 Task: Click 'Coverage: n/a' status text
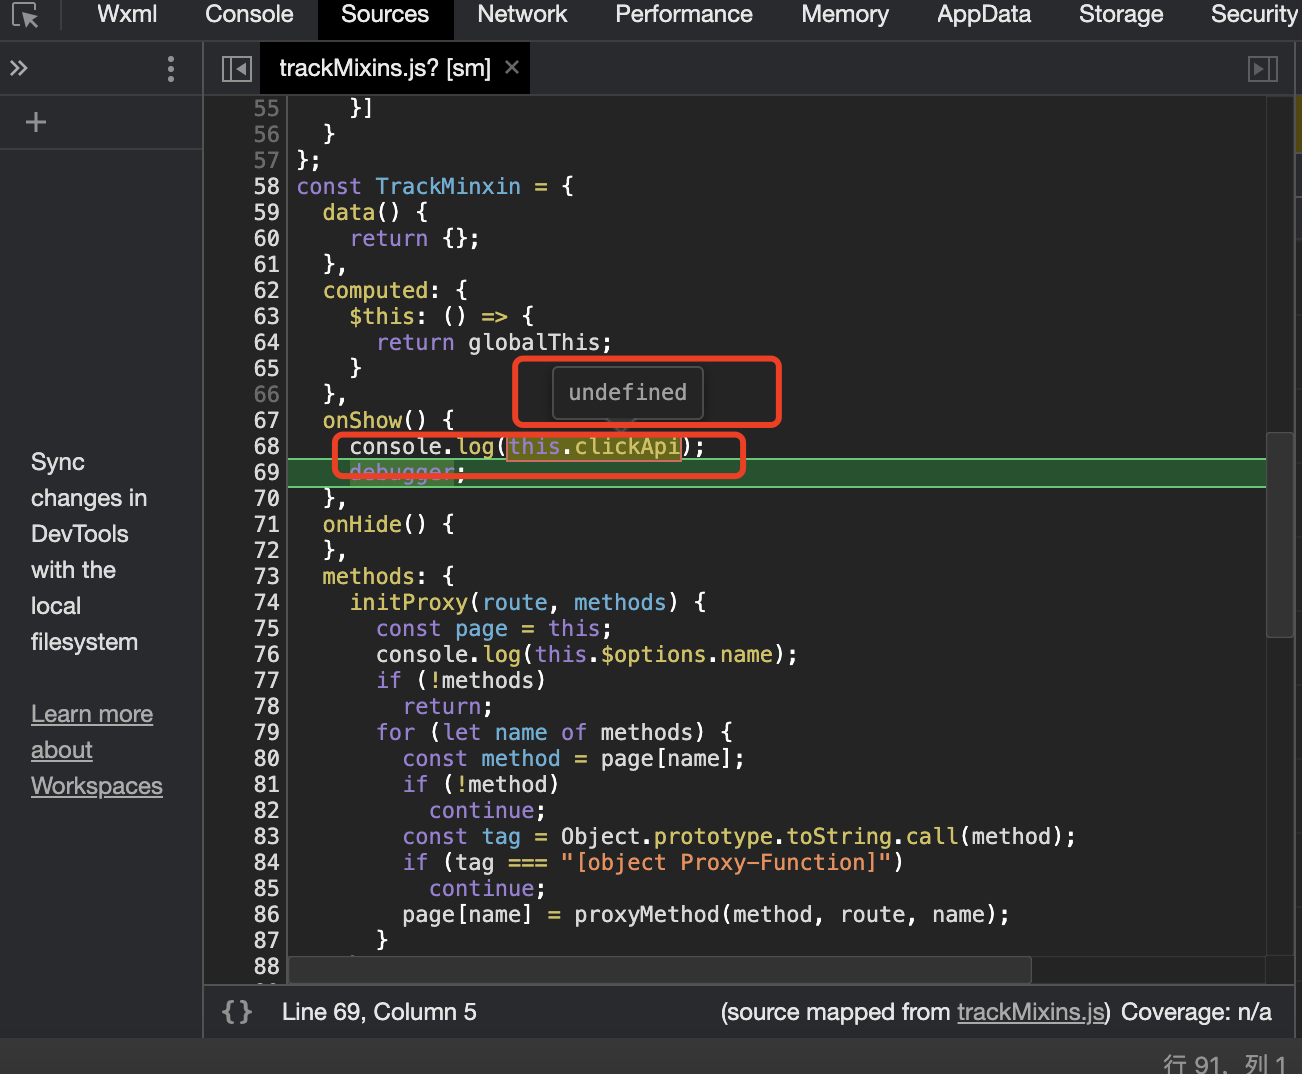[x=1196, y=1012]
